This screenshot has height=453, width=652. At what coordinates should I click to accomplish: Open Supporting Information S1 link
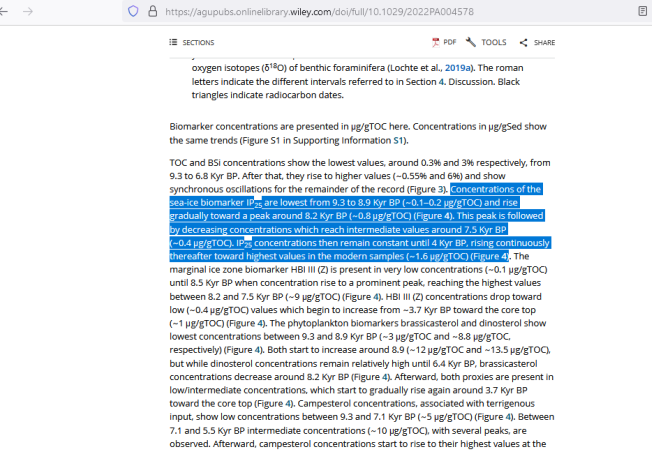tap(398, 140)
